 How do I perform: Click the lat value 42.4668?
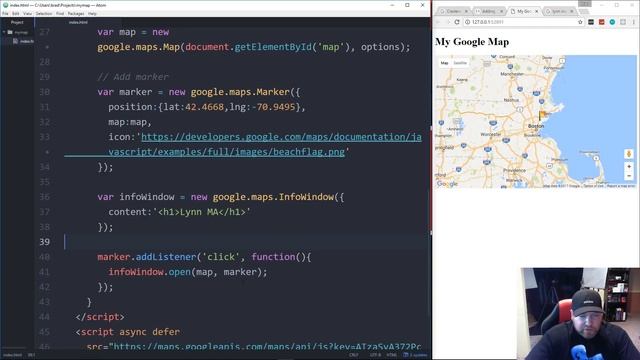coord(204,107)
